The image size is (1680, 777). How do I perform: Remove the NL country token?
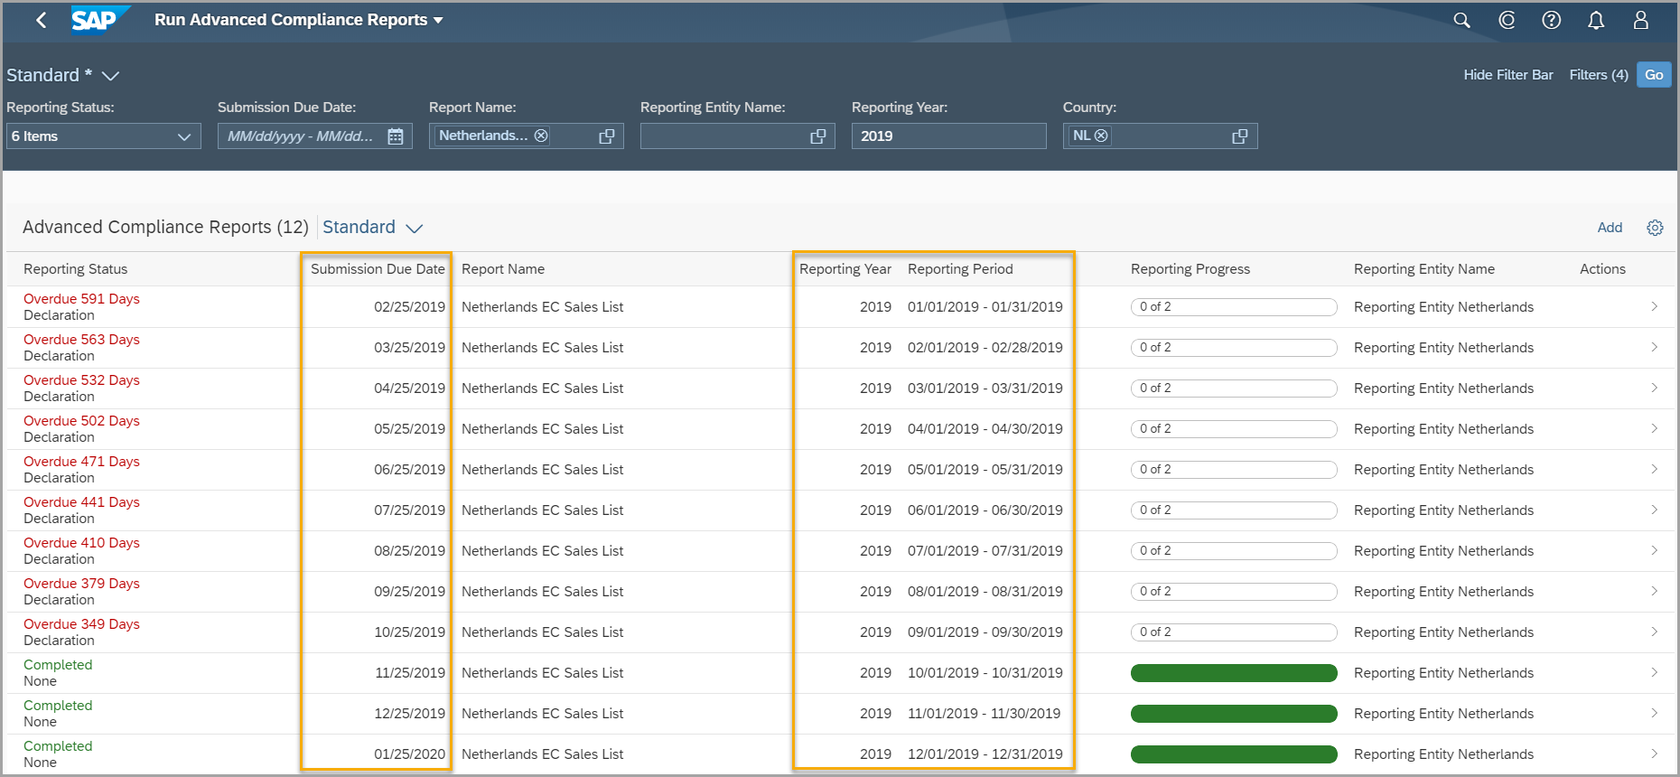coord(1101,135)
